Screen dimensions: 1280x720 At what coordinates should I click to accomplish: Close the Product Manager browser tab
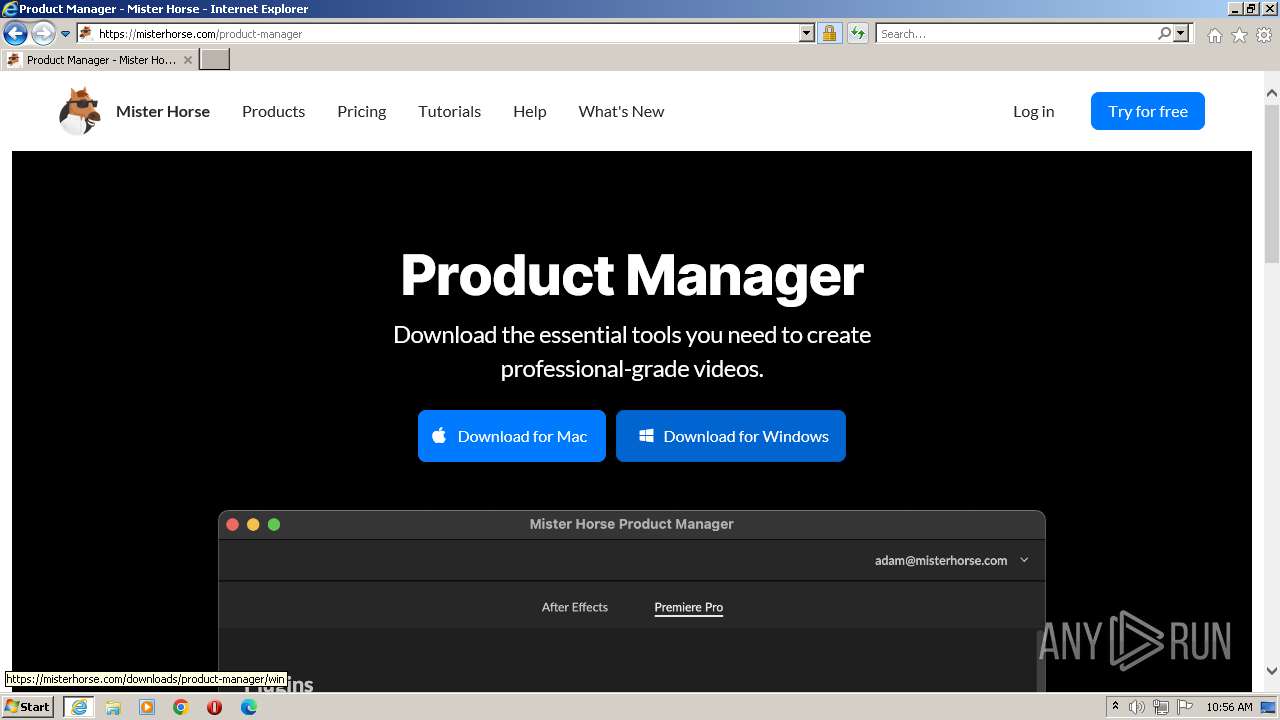[x=187, y=60]
